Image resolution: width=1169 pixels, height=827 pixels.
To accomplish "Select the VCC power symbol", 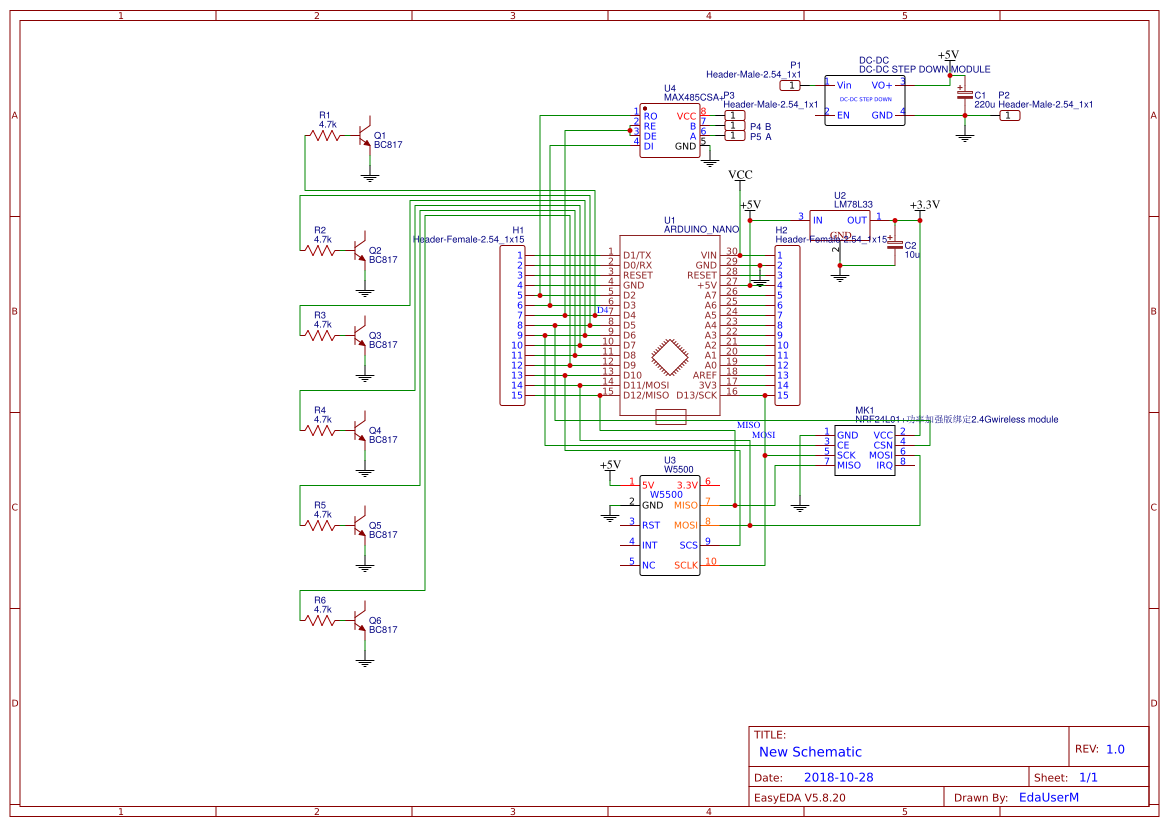I will (x=740, y=175).
